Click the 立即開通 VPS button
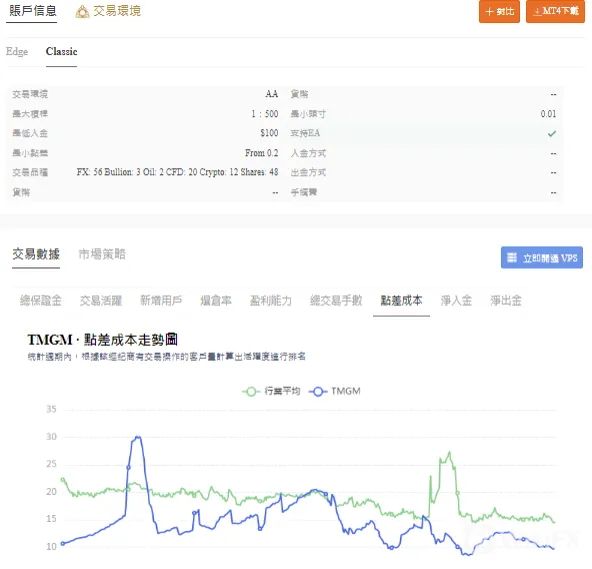 coord(542,258)
